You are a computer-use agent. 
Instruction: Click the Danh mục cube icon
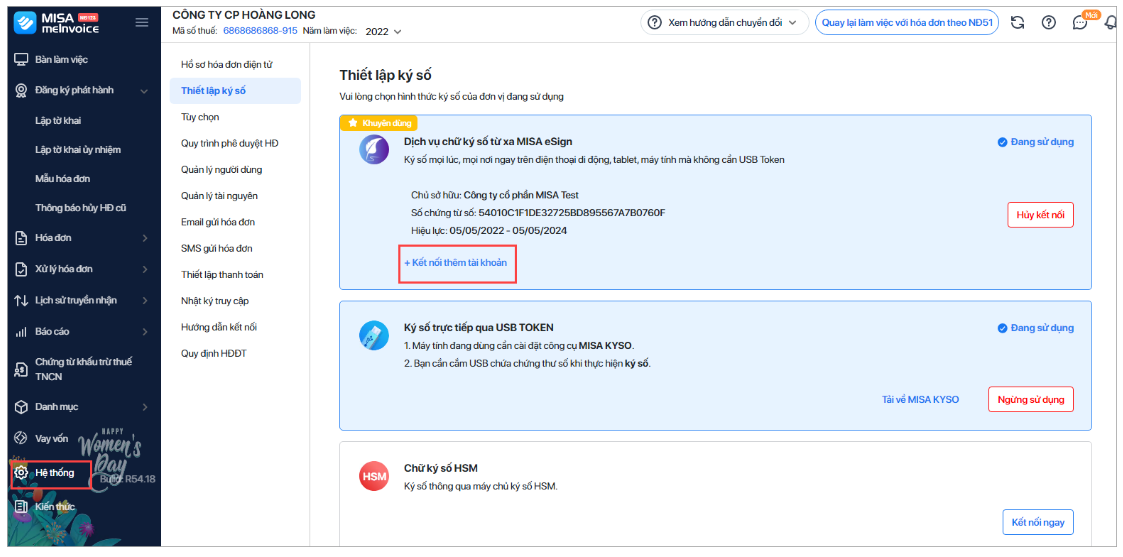[x=21, y=407]
